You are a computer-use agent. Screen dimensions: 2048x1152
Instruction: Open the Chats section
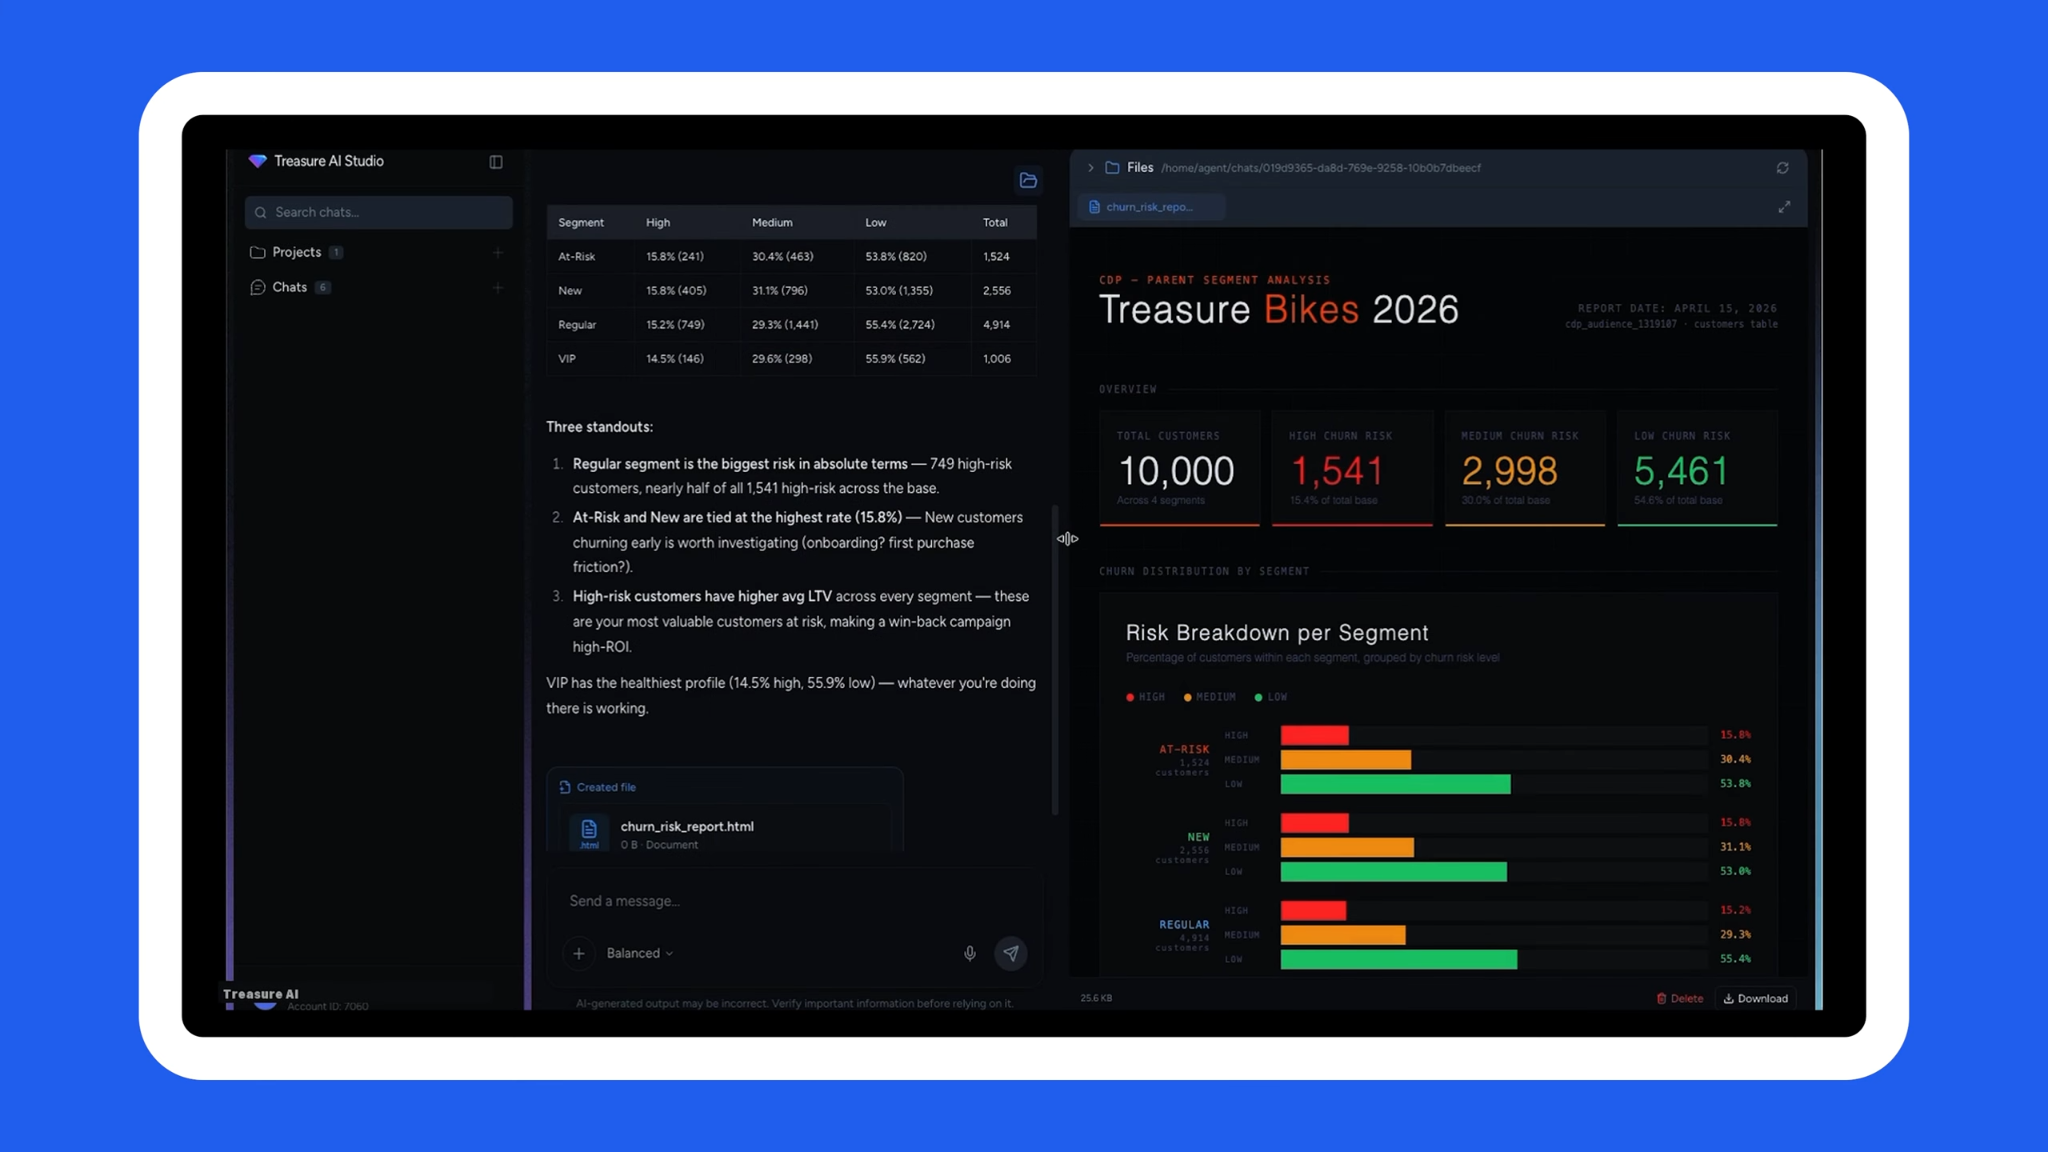pyautogui.click(x=290, y=287)
